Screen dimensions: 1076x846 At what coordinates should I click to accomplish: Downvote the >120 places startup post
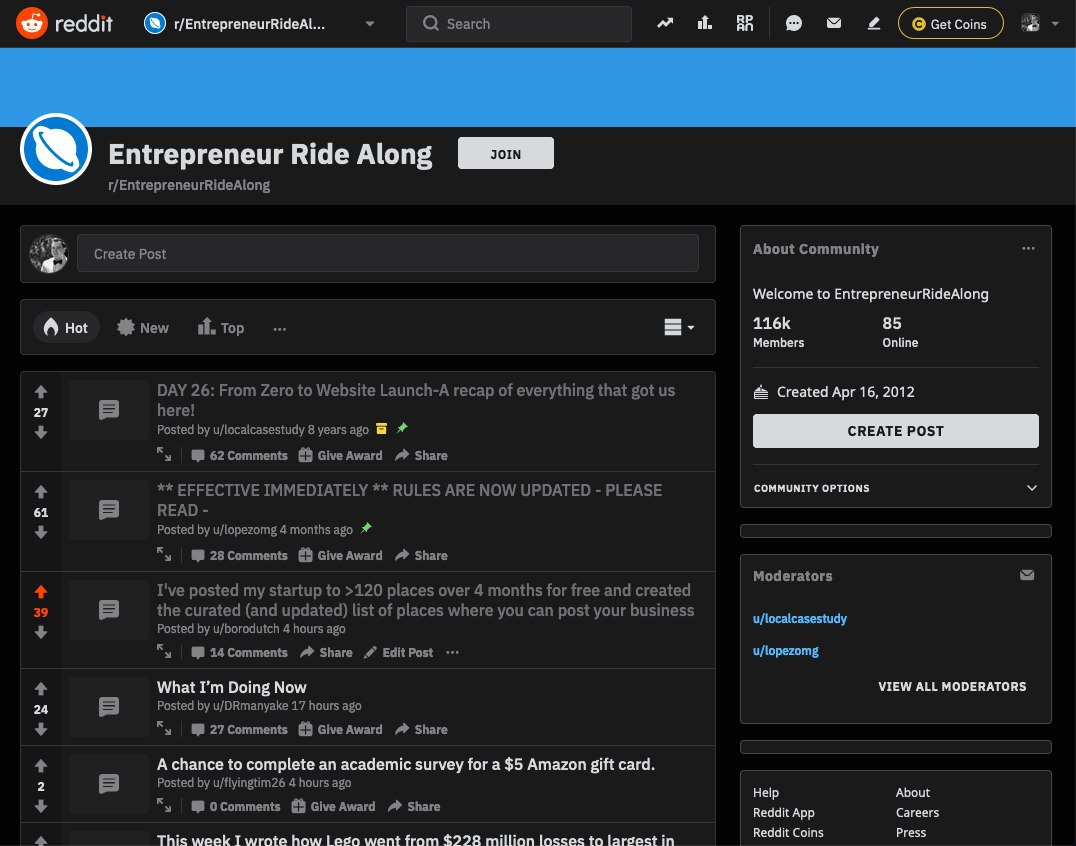[x=41, y=632]
